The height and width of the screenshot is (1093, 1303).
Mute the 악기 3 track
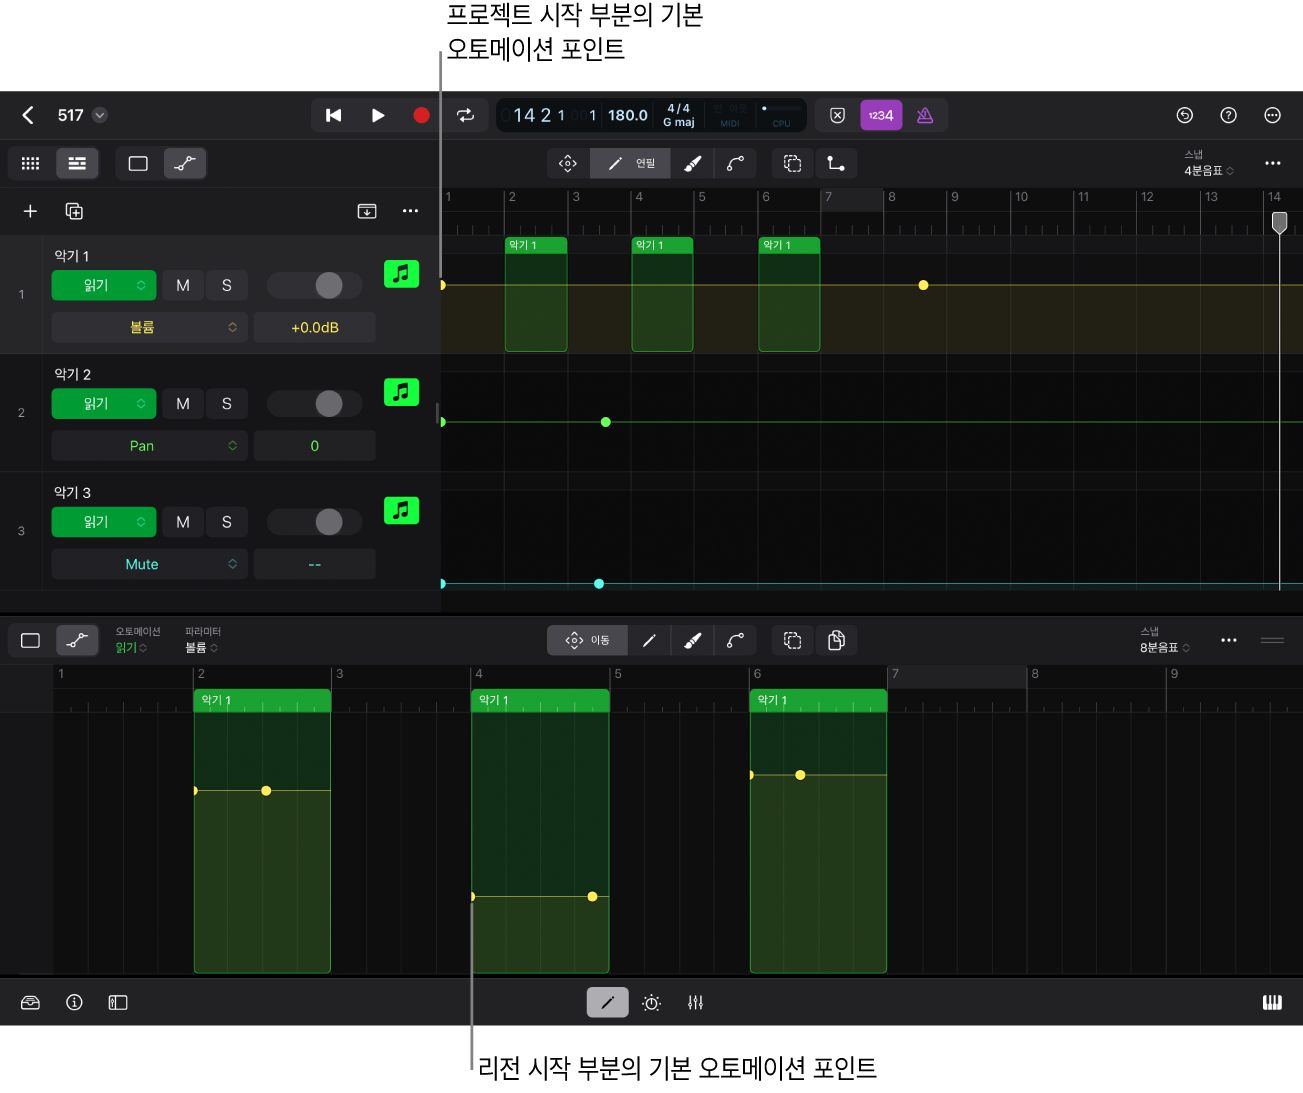183,522
